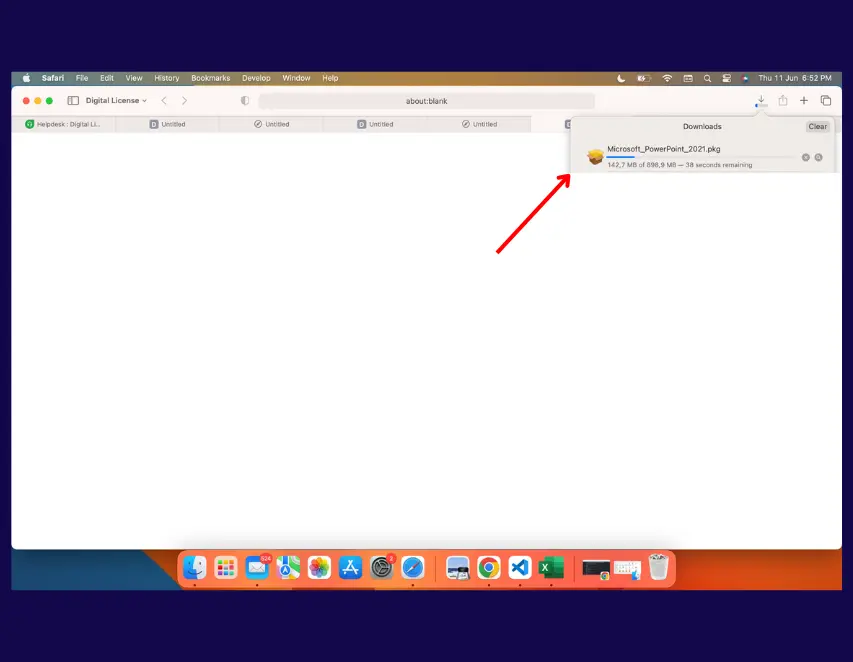
Task: Open Photos from the Dock
Action: coord(319,568)
